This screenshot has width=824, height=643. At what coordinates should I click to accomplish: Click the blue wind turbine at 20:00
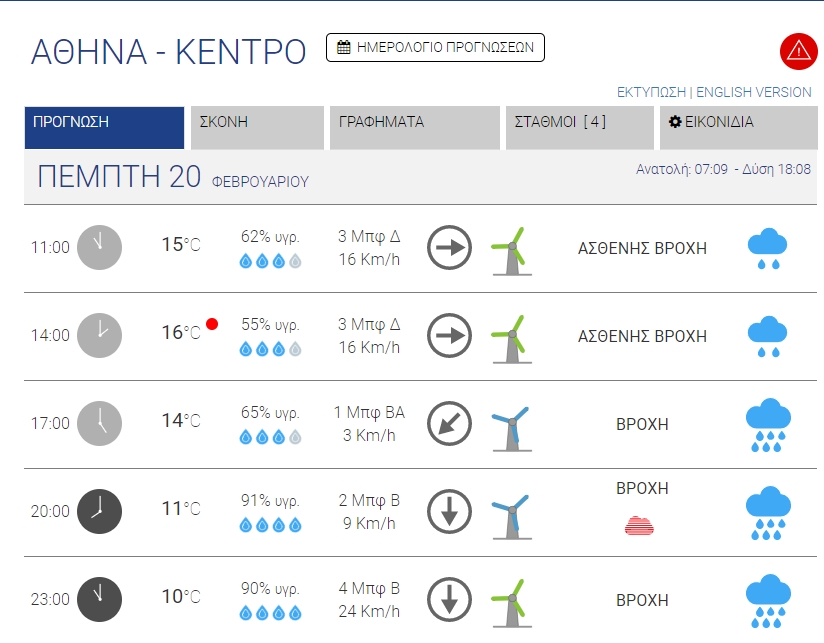pyautogui.click(x=511, y=512)
